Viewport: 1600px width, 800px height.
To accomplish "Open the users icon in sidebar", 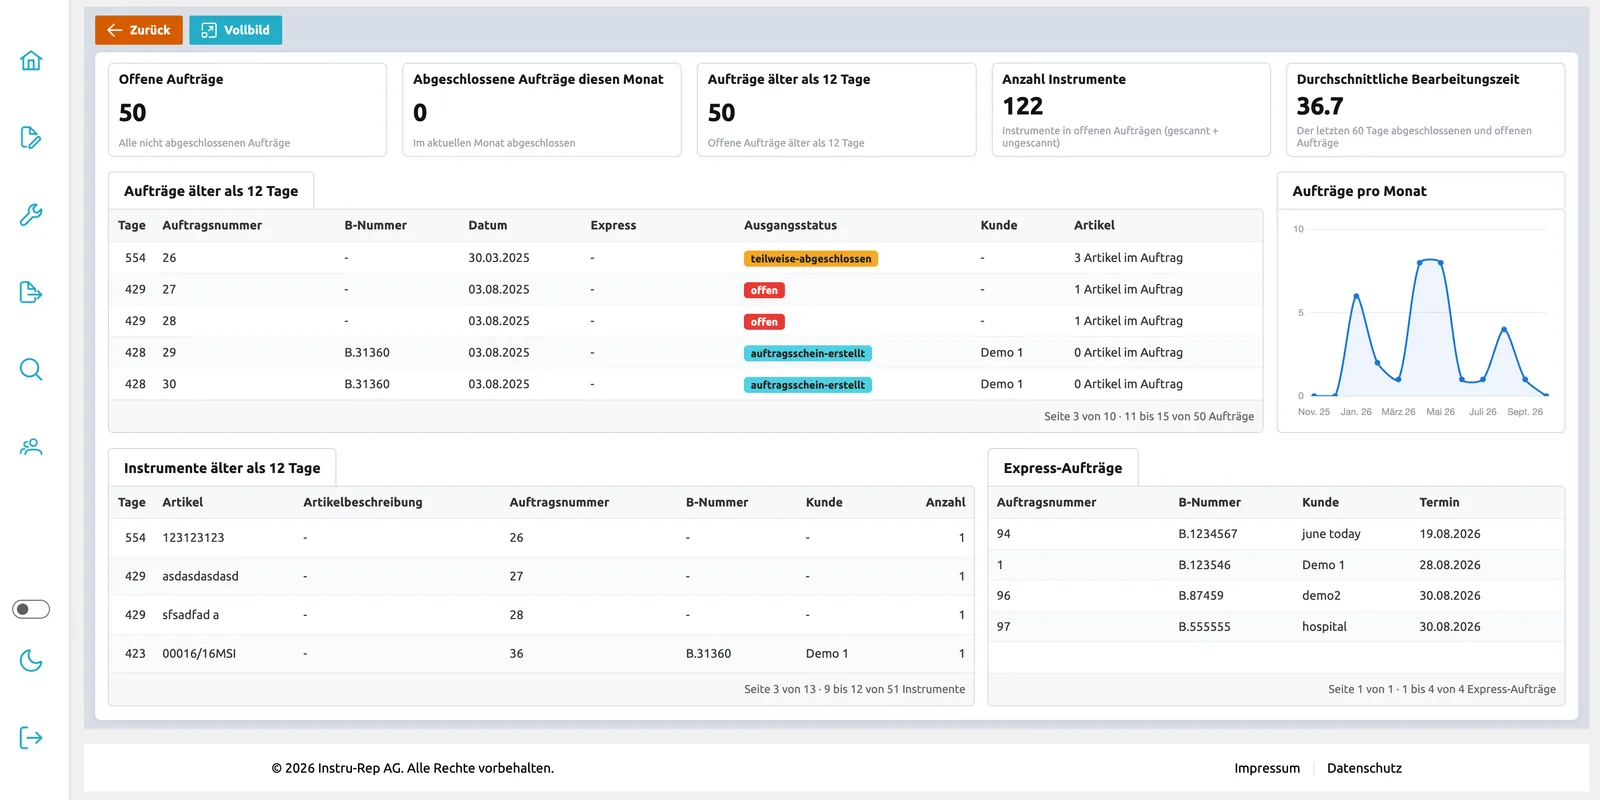I will [x=31, y=446].
